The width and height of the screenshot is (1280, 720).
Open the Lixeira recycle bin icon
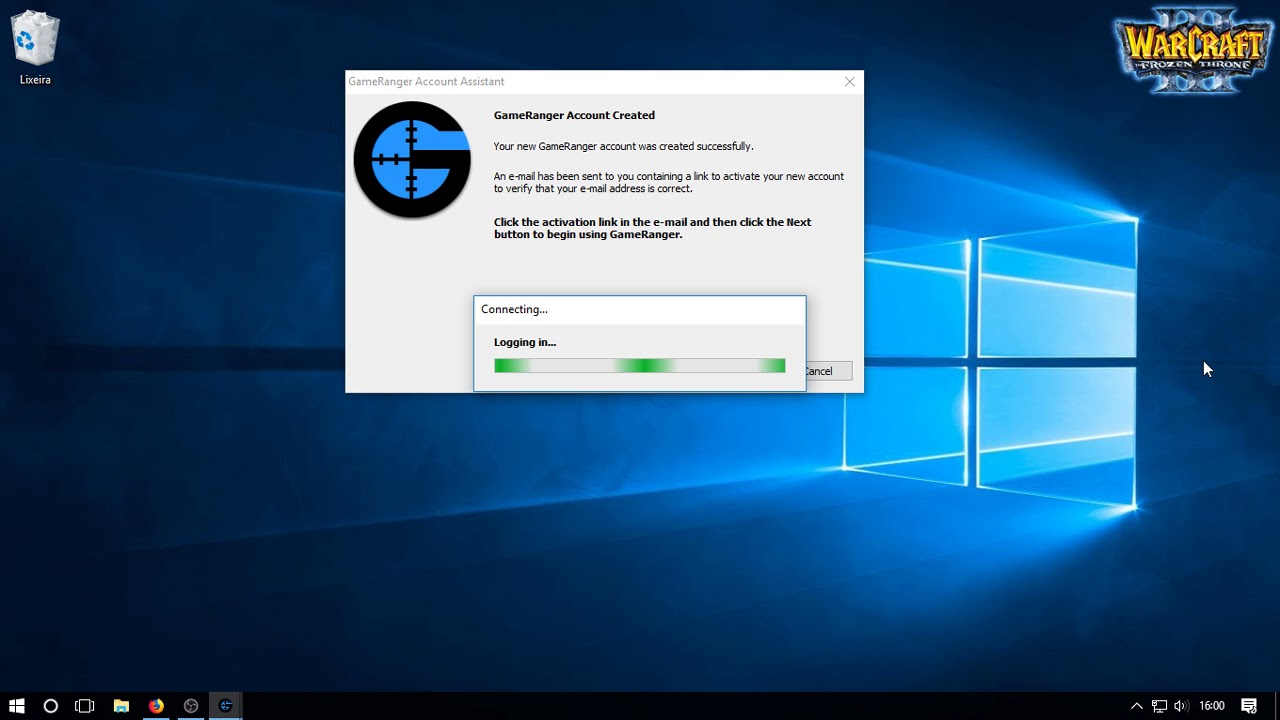[x=35, y=47]
